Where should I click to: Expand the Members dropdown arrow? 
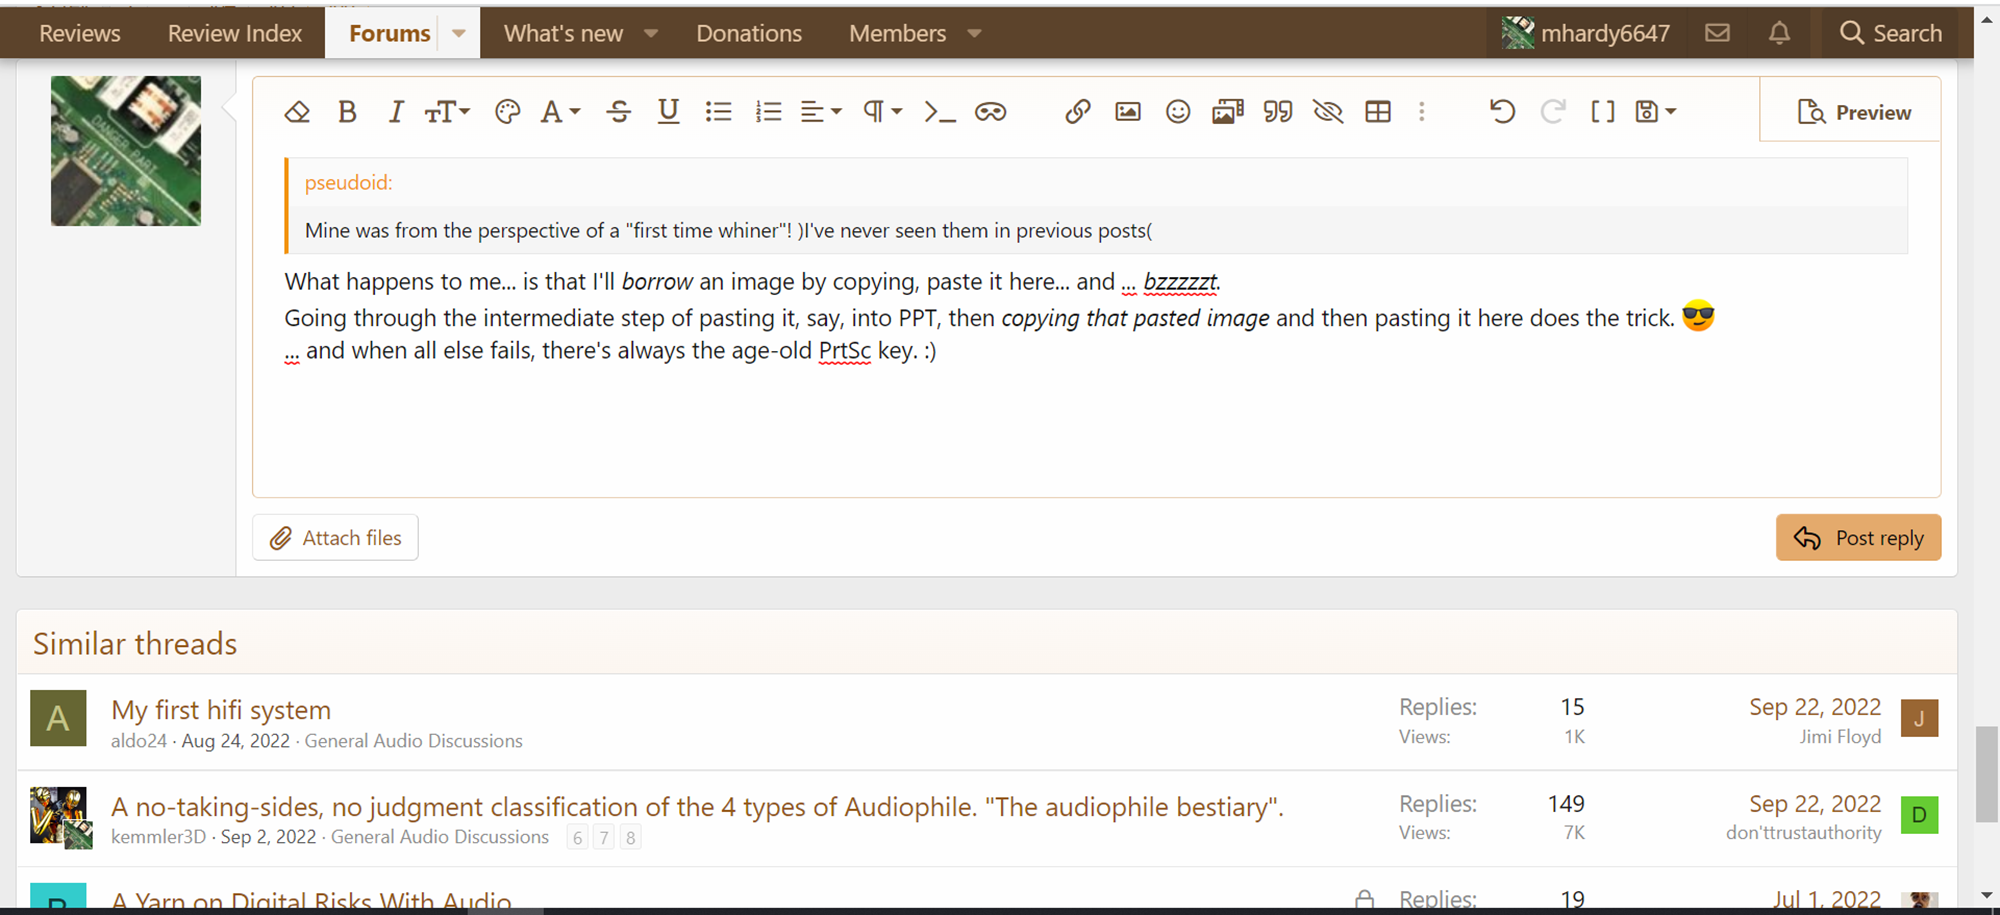pos(975,33)
